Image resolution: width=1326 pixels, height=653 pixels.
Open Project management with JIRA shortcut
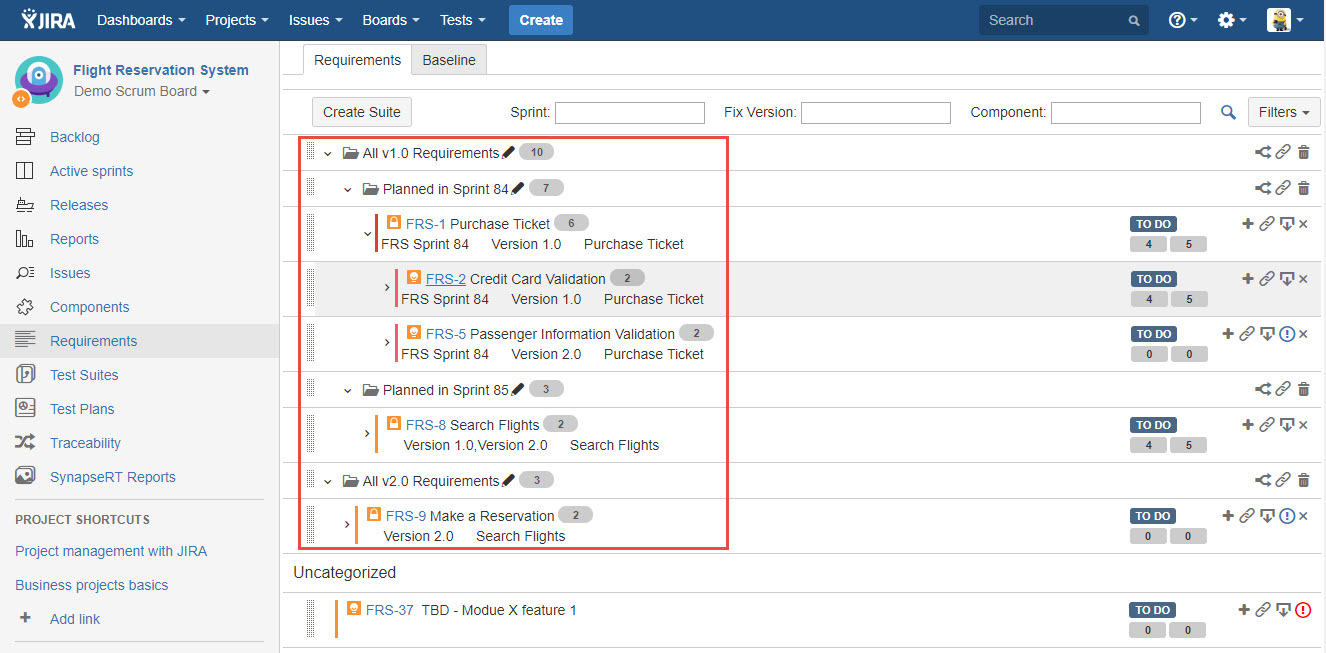point(111,551)
